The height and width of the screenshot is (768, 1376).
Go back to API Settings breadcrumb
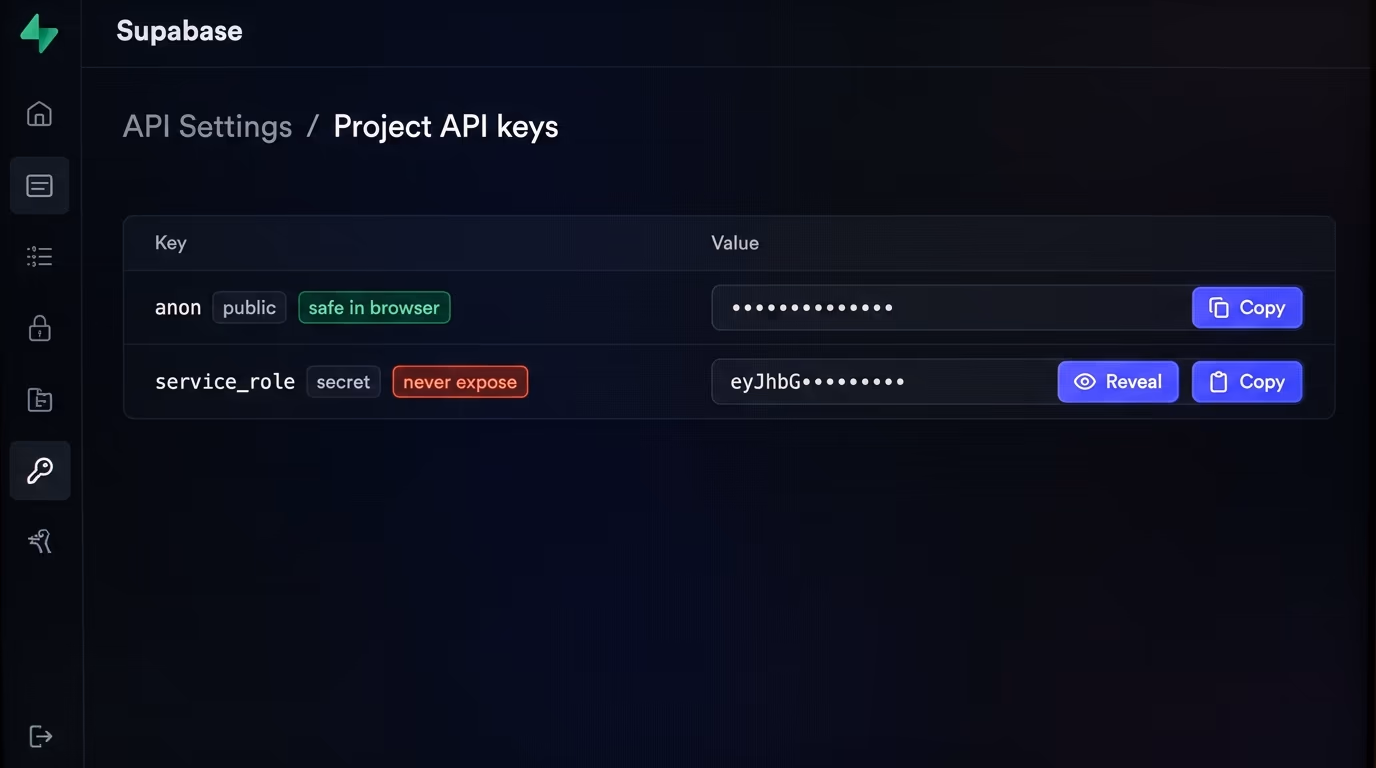[207, 127]
